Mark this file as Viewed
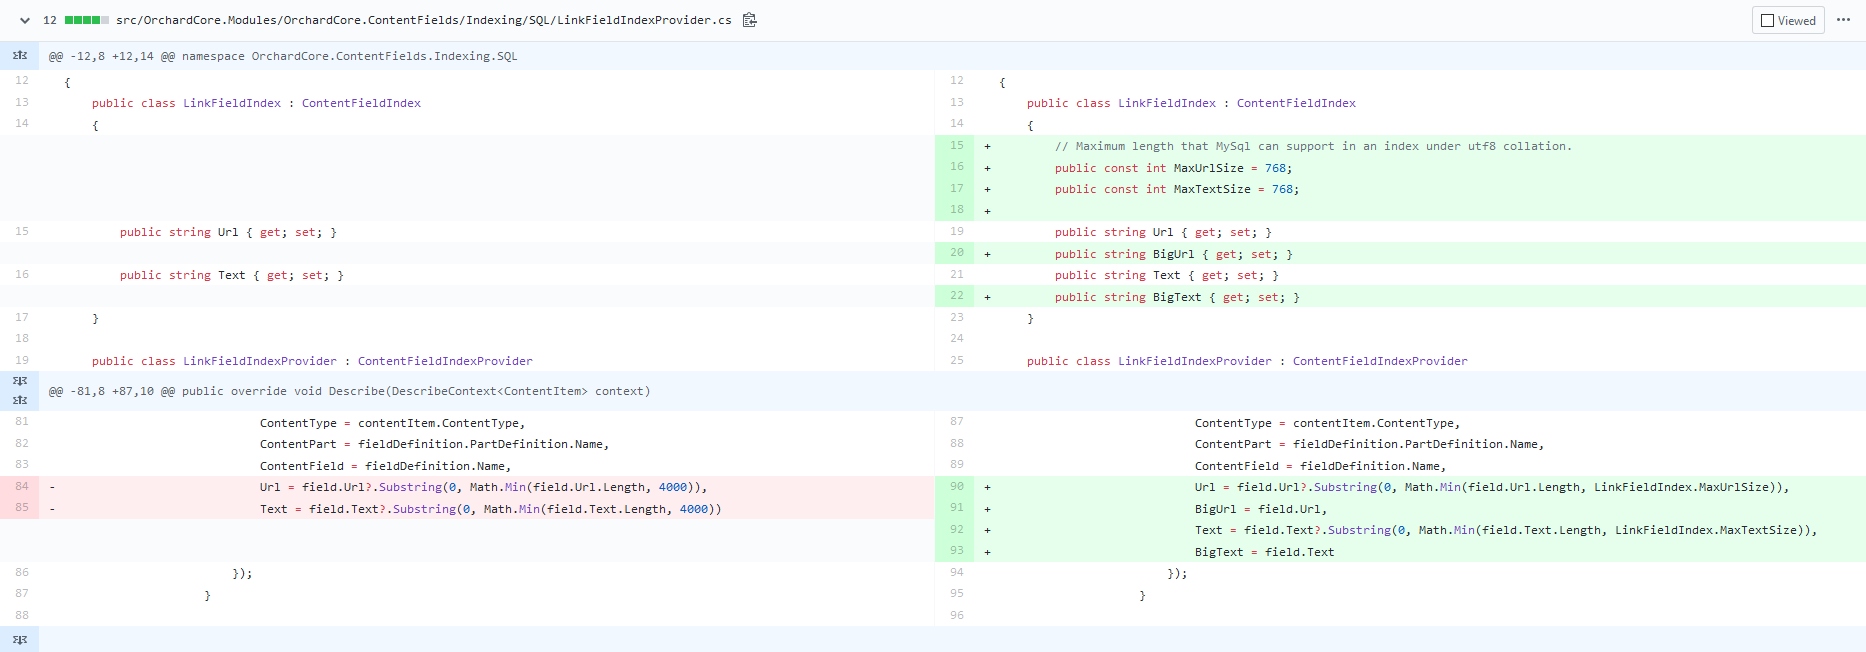This screenshot has width=1866, height=652. (1788, 20)
